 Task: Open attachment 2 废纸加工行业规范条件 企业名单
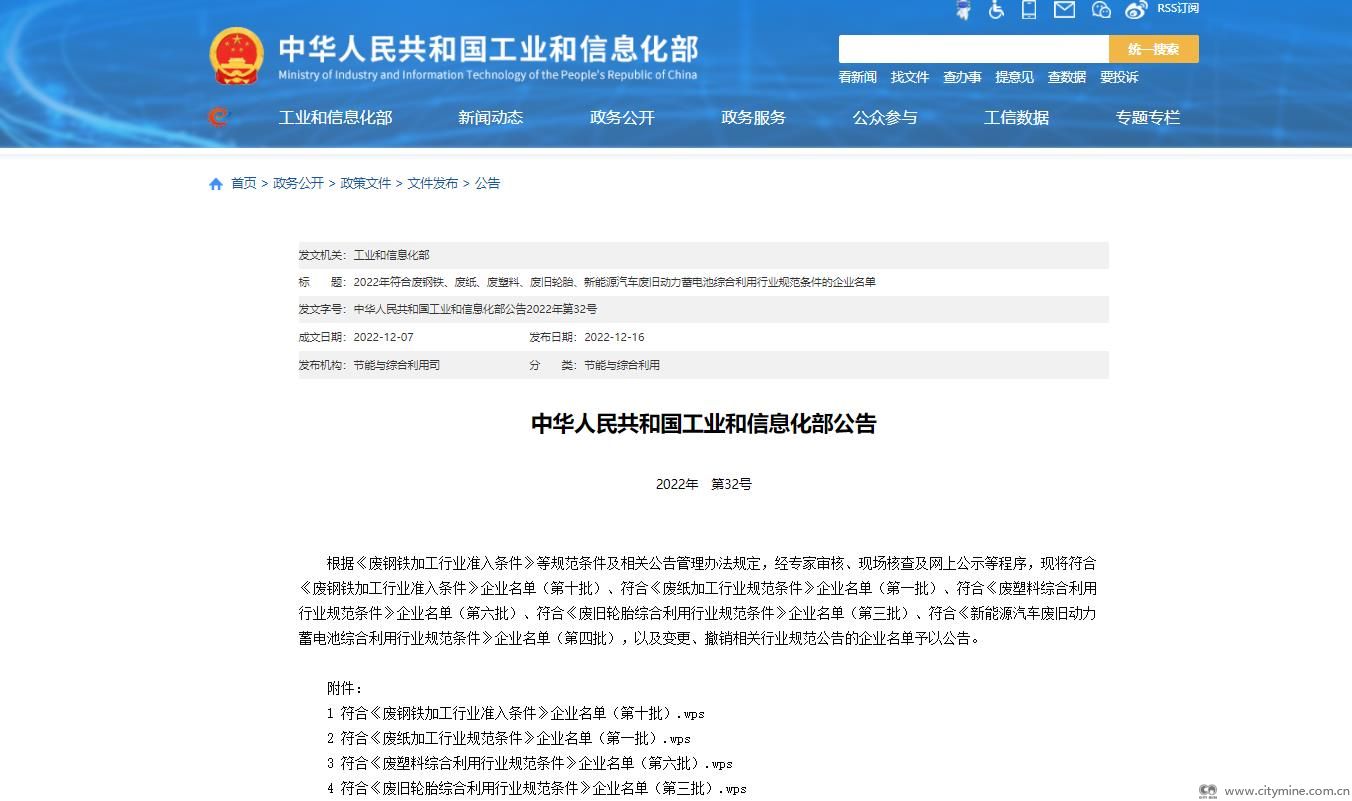(509, 738)
